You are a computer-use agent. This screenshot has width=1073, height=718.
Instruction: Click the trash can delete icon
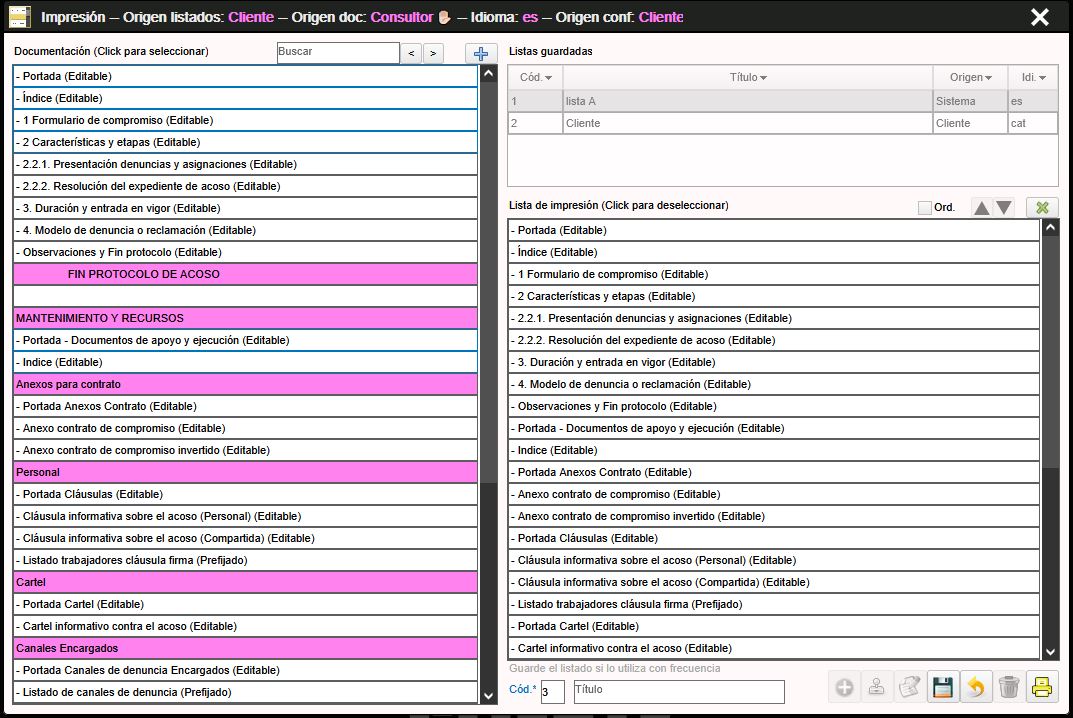(x=1009, y=687)
